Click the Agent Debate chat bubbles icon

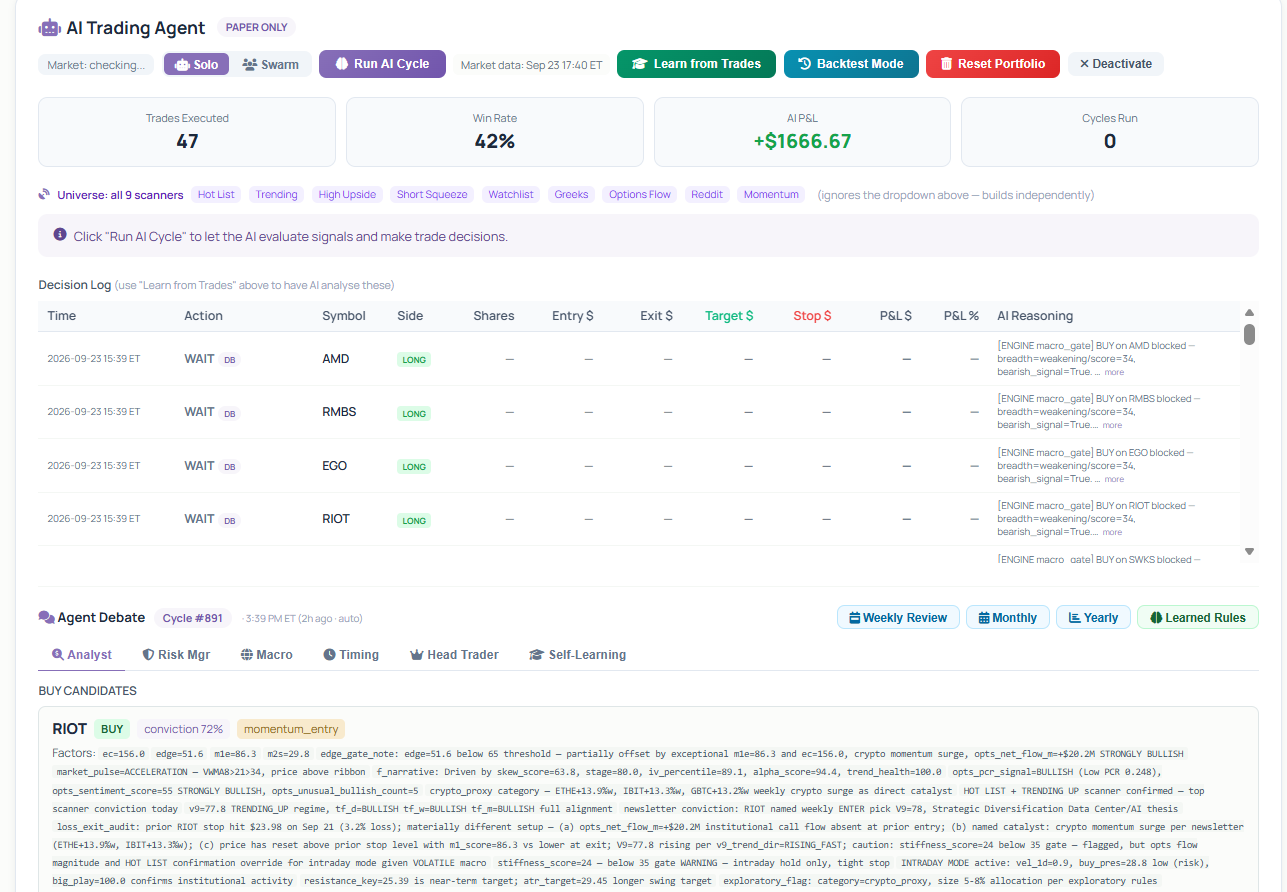(46, 617)
